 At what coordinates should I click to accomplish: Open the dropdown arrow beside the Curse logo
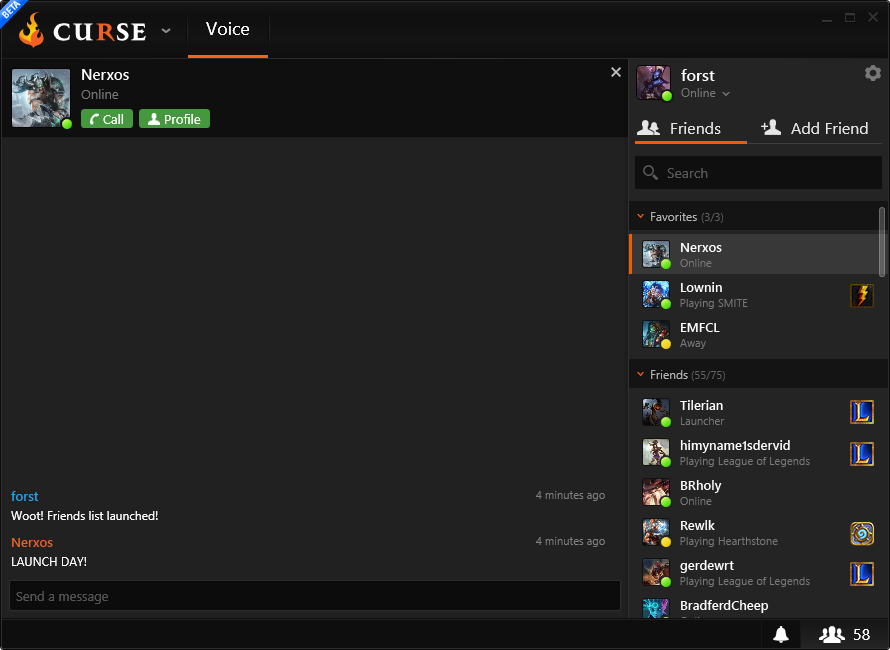(x=166, y=31)
